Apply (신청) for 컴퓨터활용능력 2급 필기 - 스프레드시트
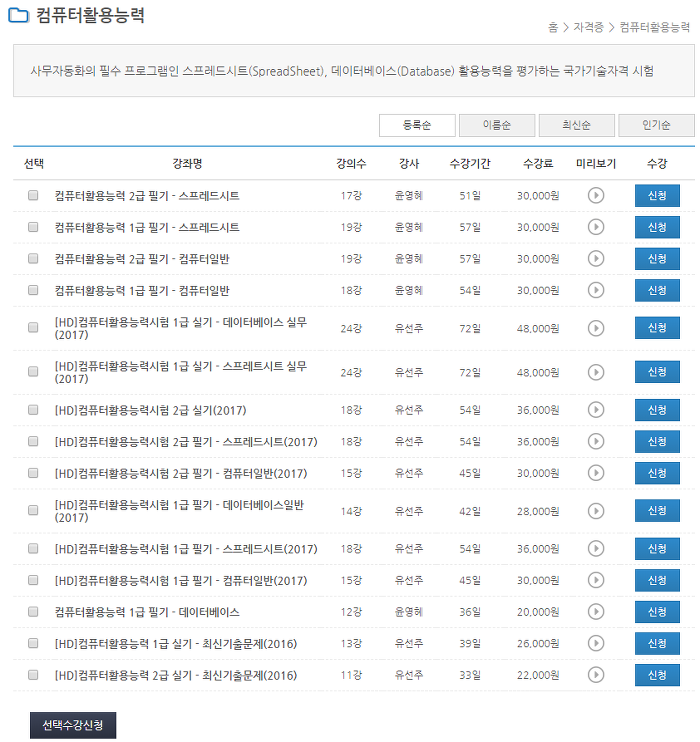Viewport: 700px width, 742px height. pos(657,195)
